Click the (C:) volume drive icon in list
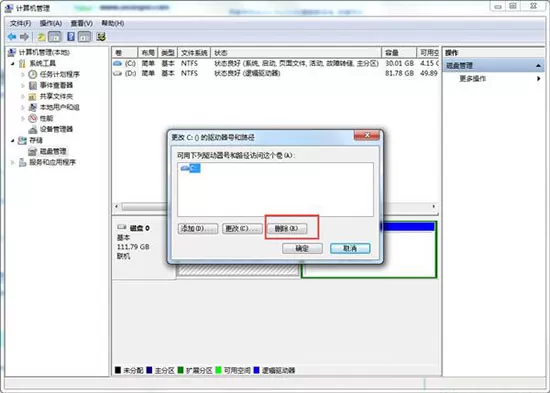Screen dimensions: 550x393 (118, 64)
